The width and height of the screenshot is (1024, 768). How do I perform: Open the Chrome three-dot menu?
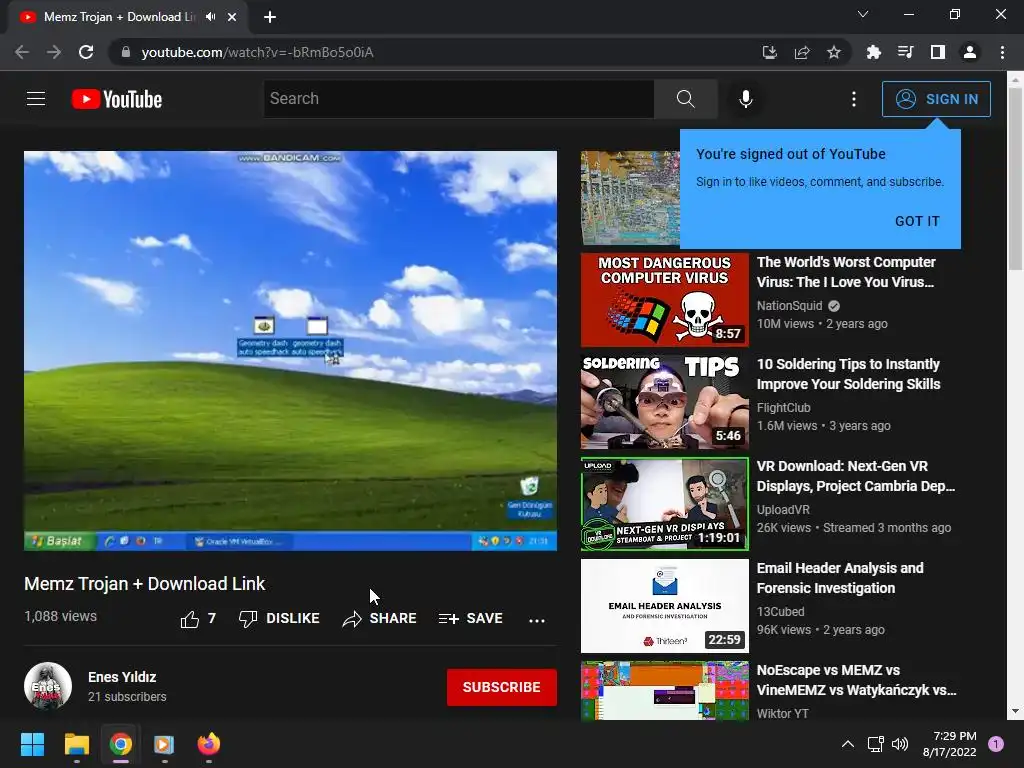1002,52
